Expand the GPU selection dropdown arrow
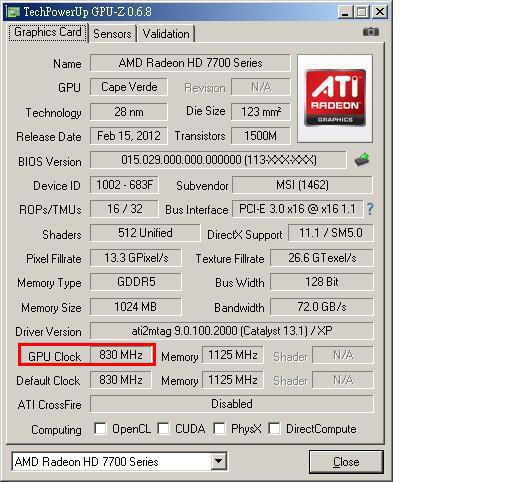The image size is (512, 482). pos(219,461)
